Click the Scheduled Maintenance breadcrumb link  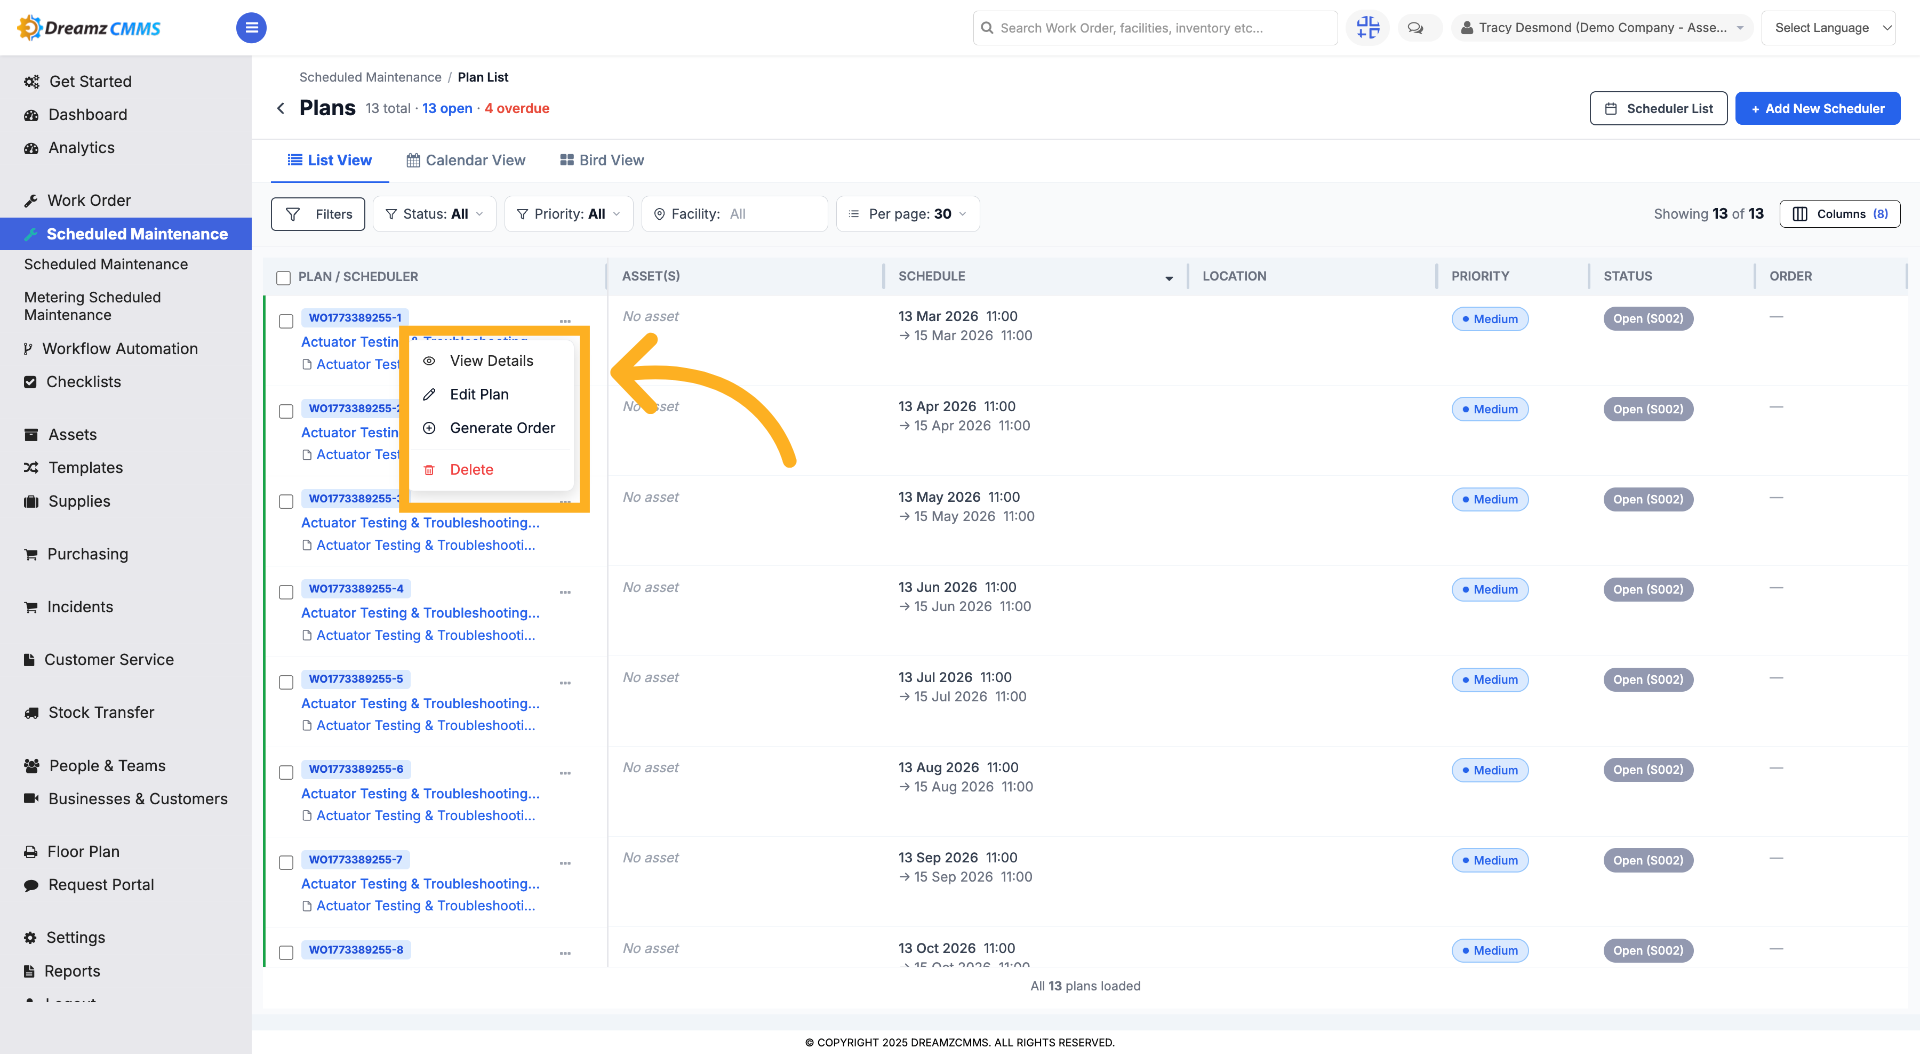point(370,77)
